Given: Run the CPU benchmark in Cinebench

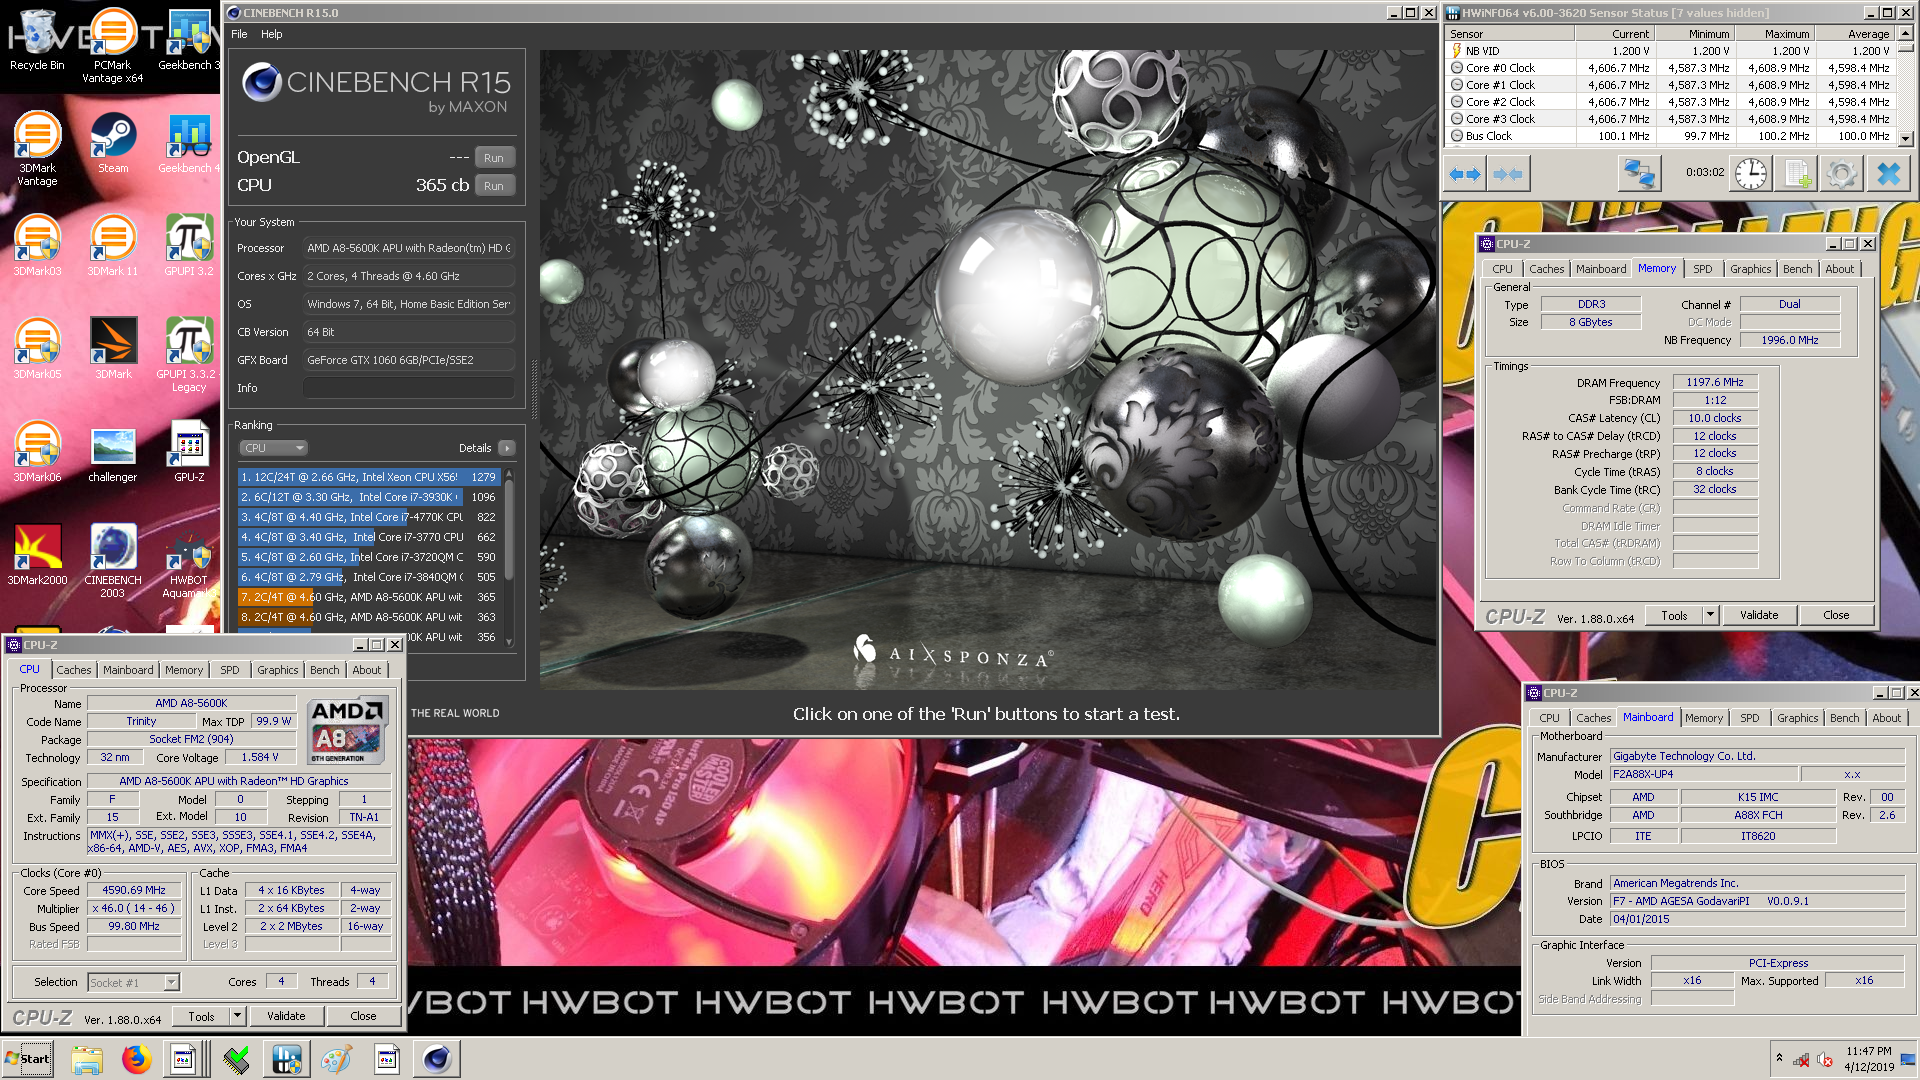Looking at the screenshot, I should (x=494, y=186).
